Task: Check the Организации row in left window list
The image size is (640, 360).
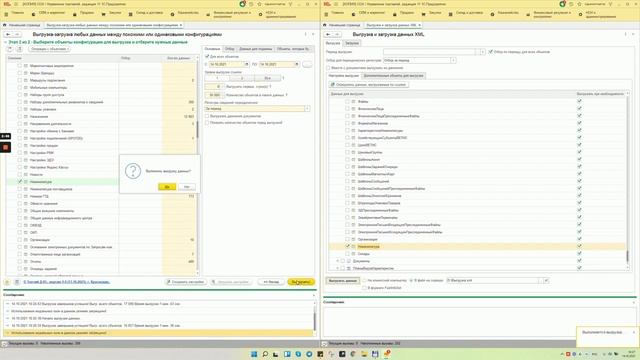Action: [20, 240]
